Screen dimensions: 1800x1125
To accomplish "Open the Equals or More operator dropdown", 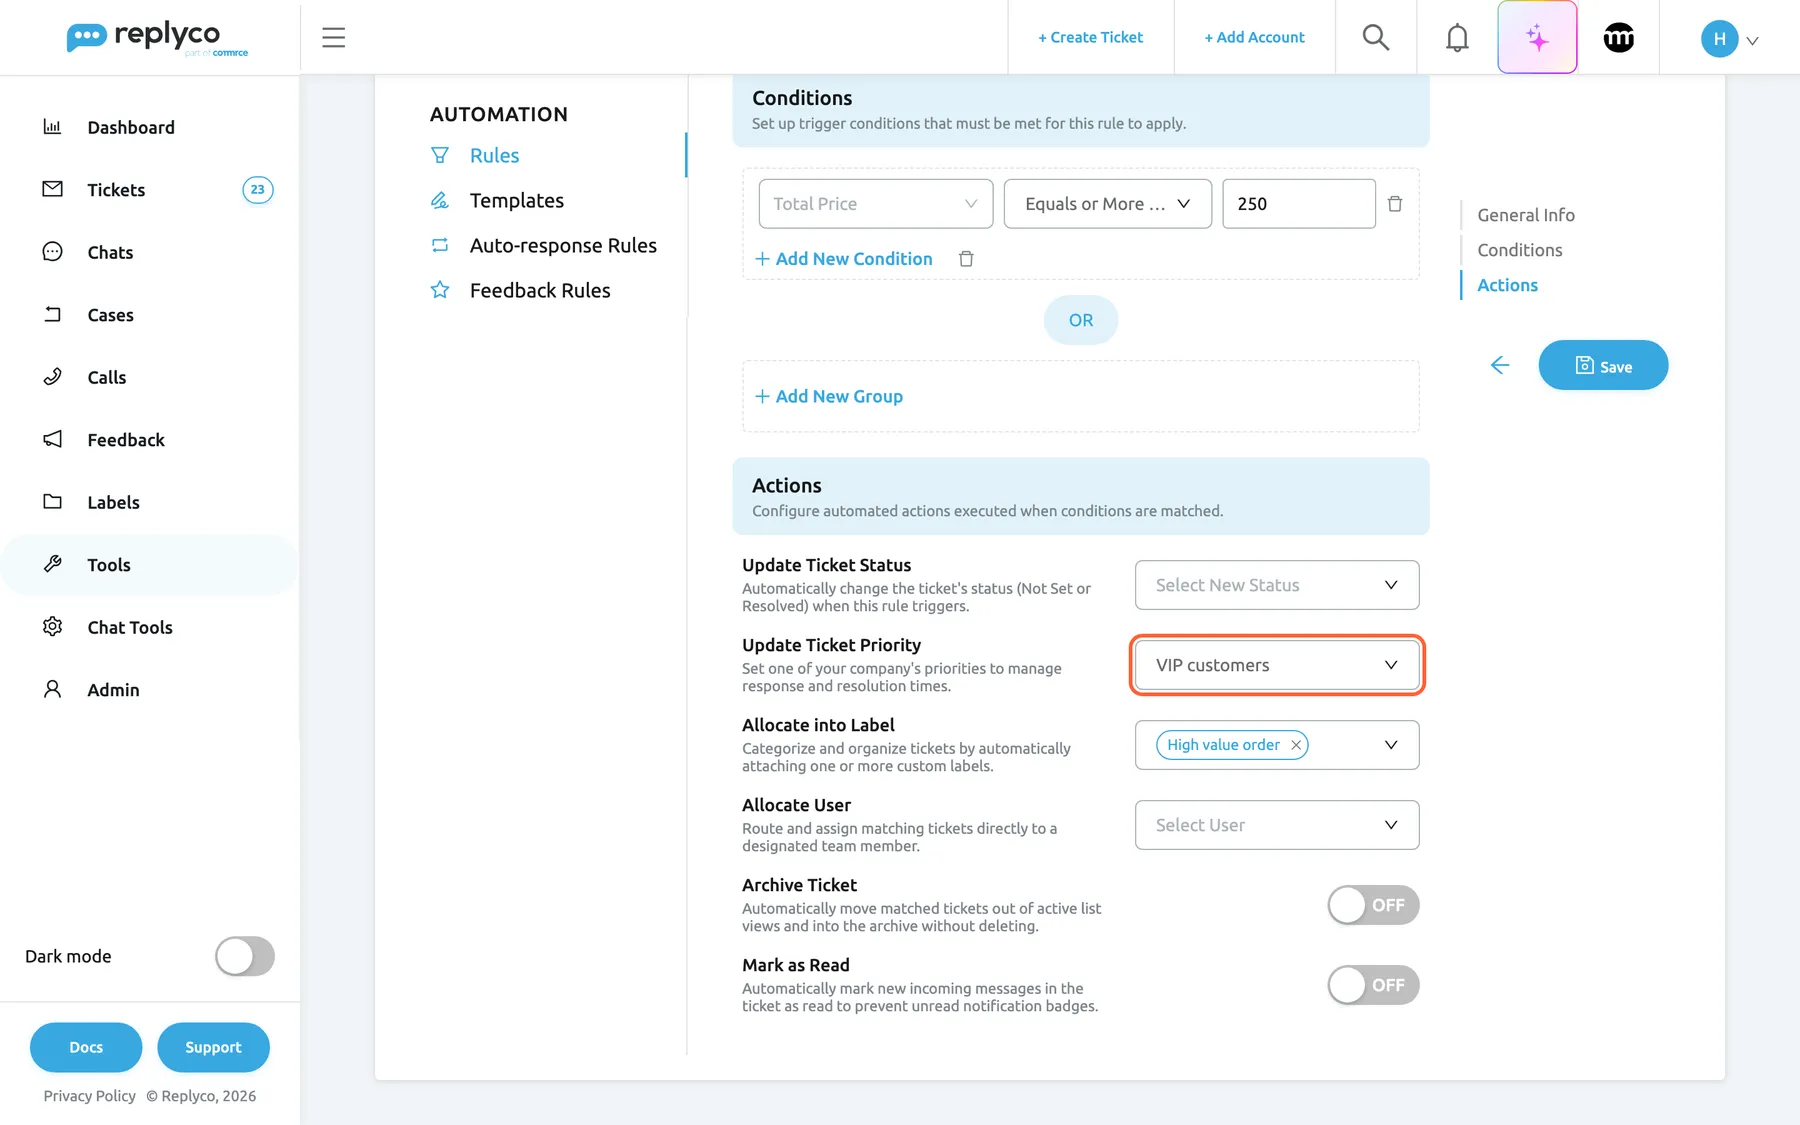I will pos(1107,204).
